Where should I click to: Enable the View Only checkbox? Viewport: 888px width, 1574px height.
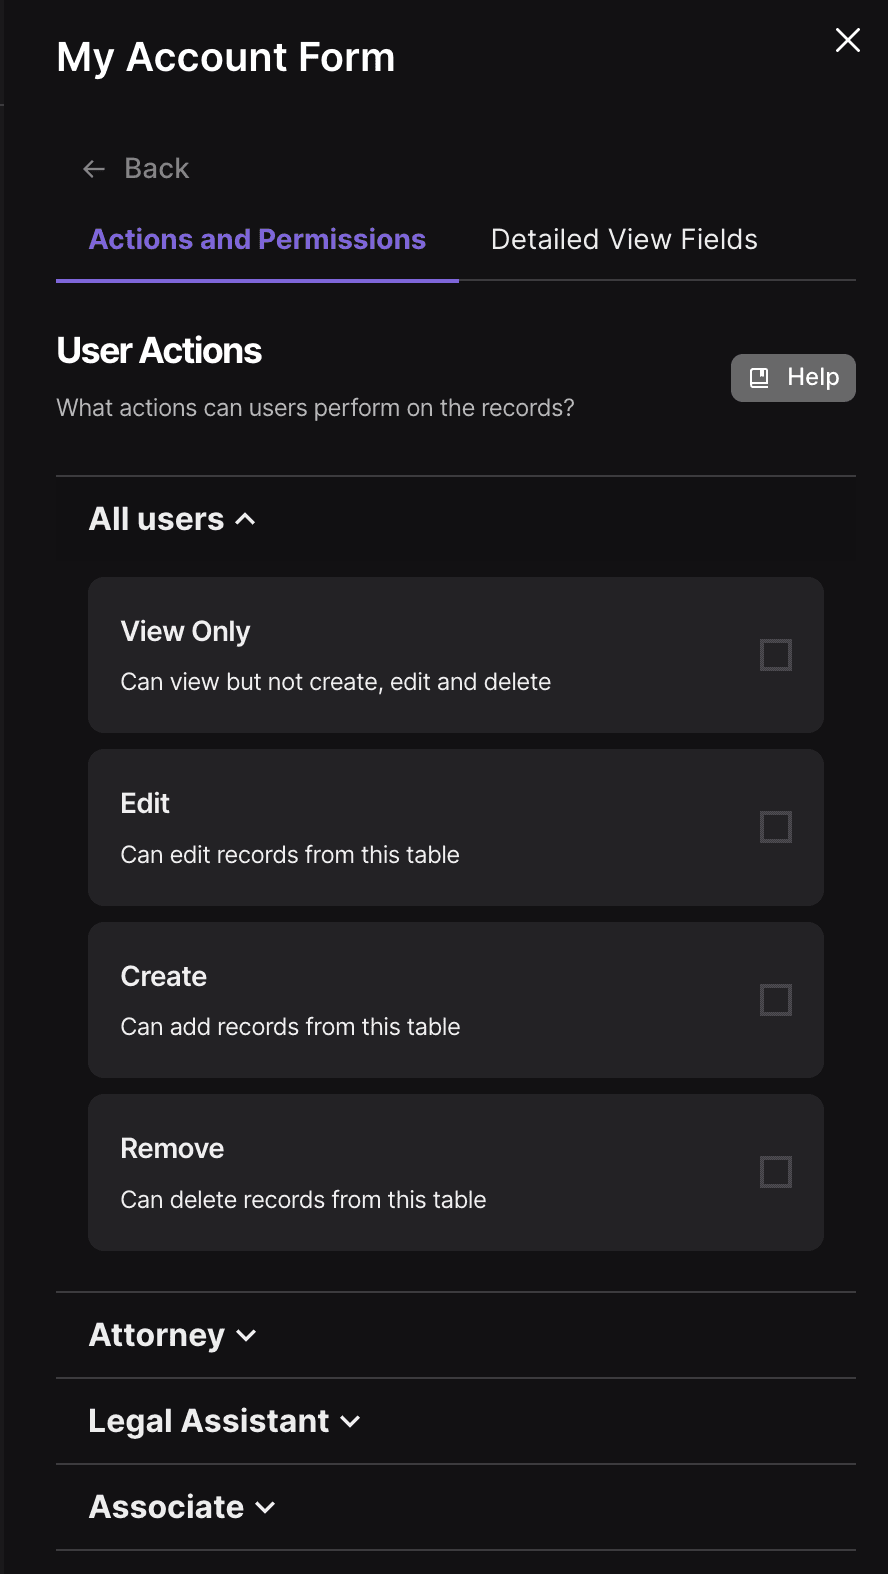pyautogui.click(x=776, y=655)
